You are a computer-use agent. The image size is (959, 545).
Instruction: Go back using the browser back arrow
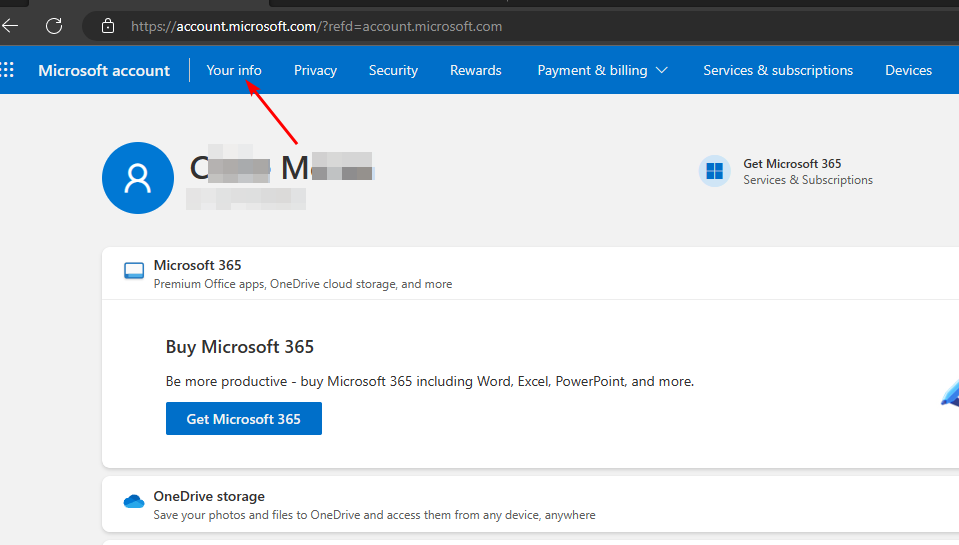click(10, 26)
